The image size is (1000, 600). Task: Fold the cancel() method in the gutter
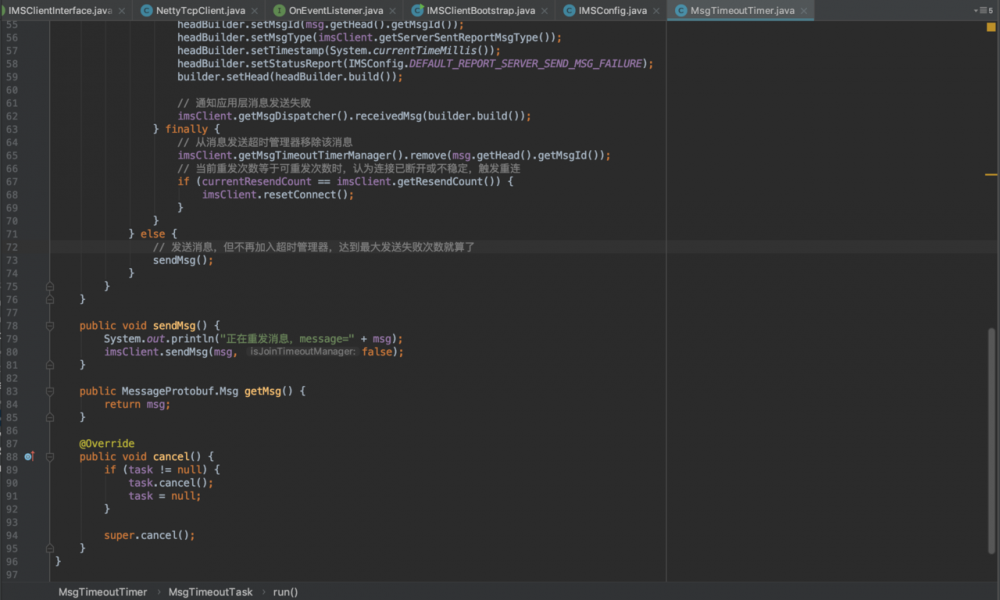tap(49, 456)
